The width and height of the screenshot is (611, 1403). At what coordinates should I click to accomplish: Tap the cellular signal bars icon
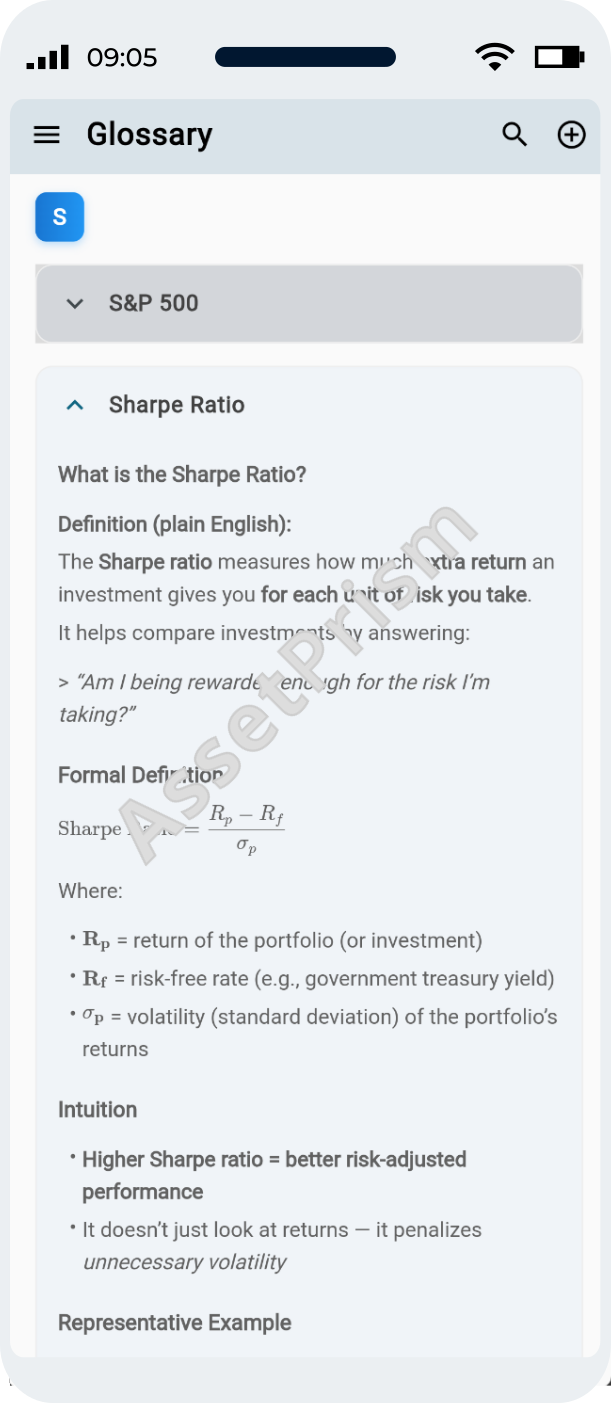pyautogui.click(x=47, y=57)
